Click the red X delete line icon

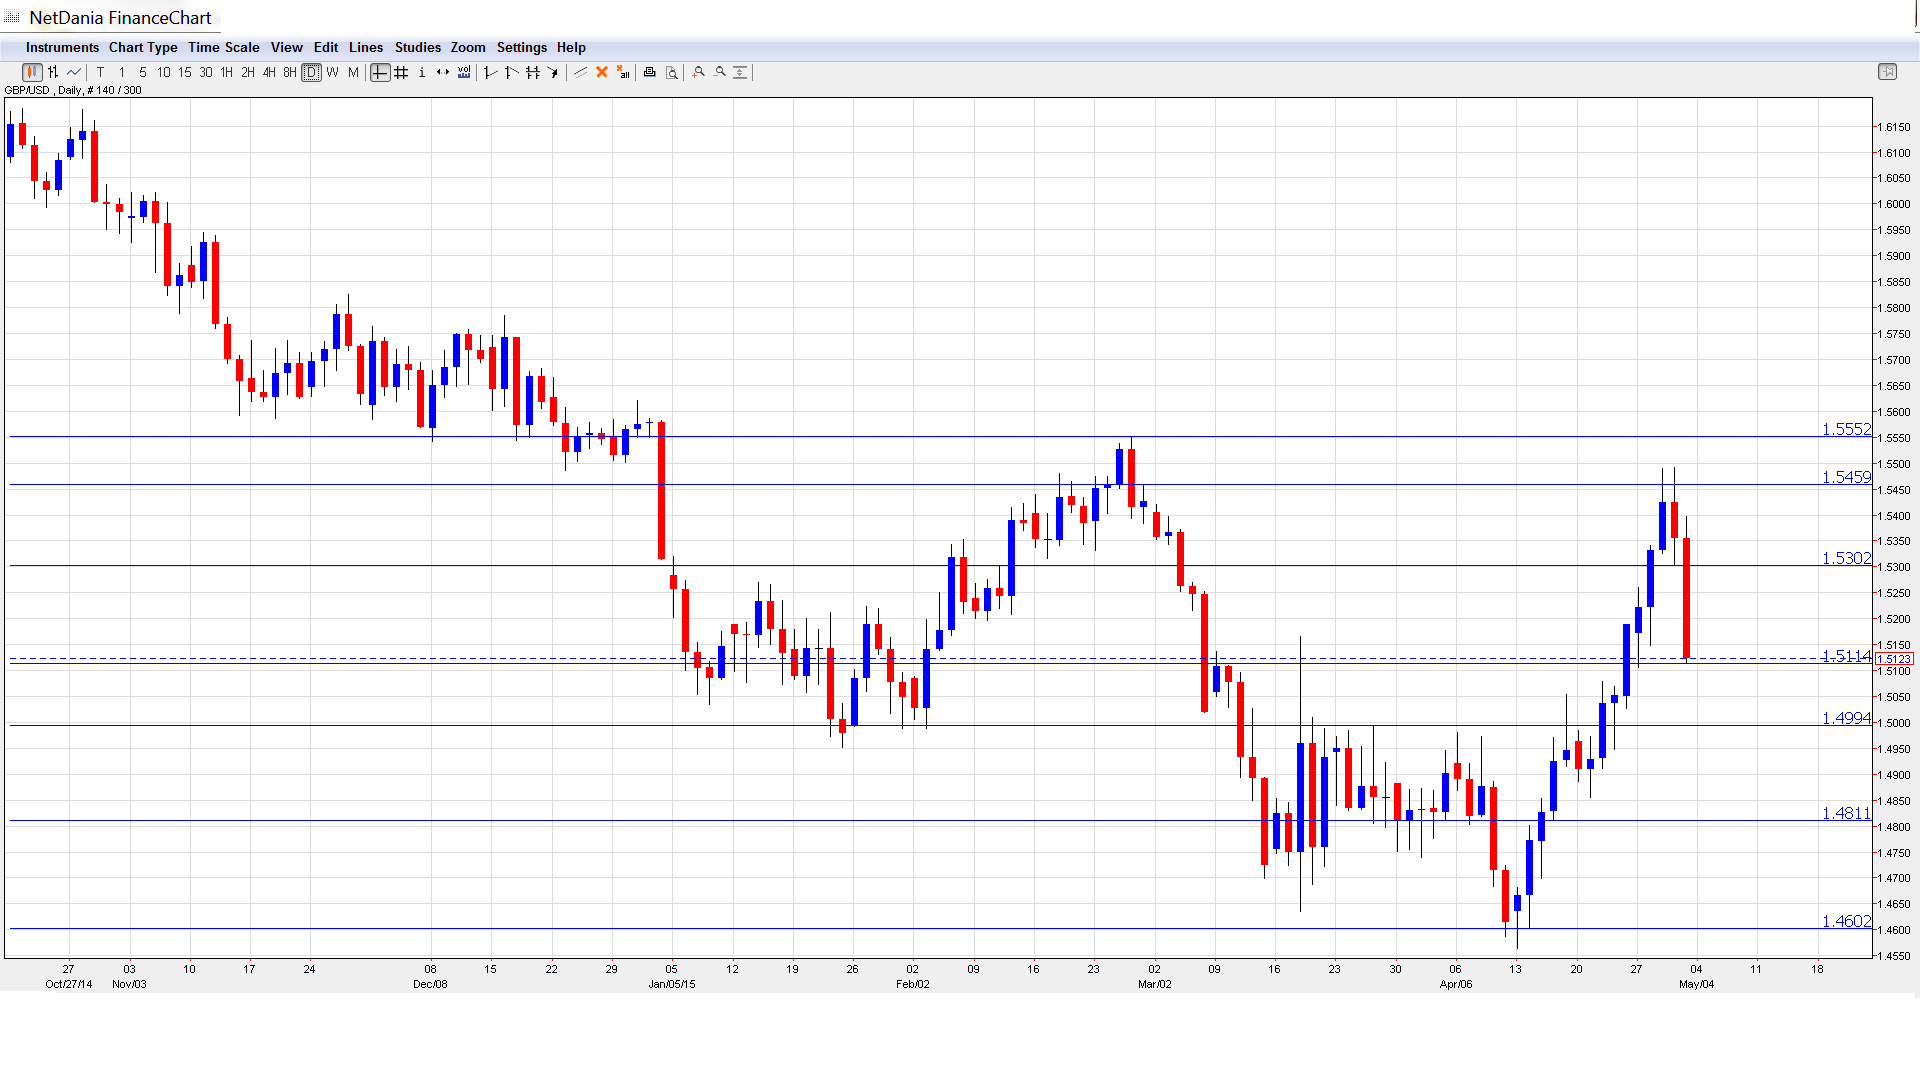(x=602, y=72)
